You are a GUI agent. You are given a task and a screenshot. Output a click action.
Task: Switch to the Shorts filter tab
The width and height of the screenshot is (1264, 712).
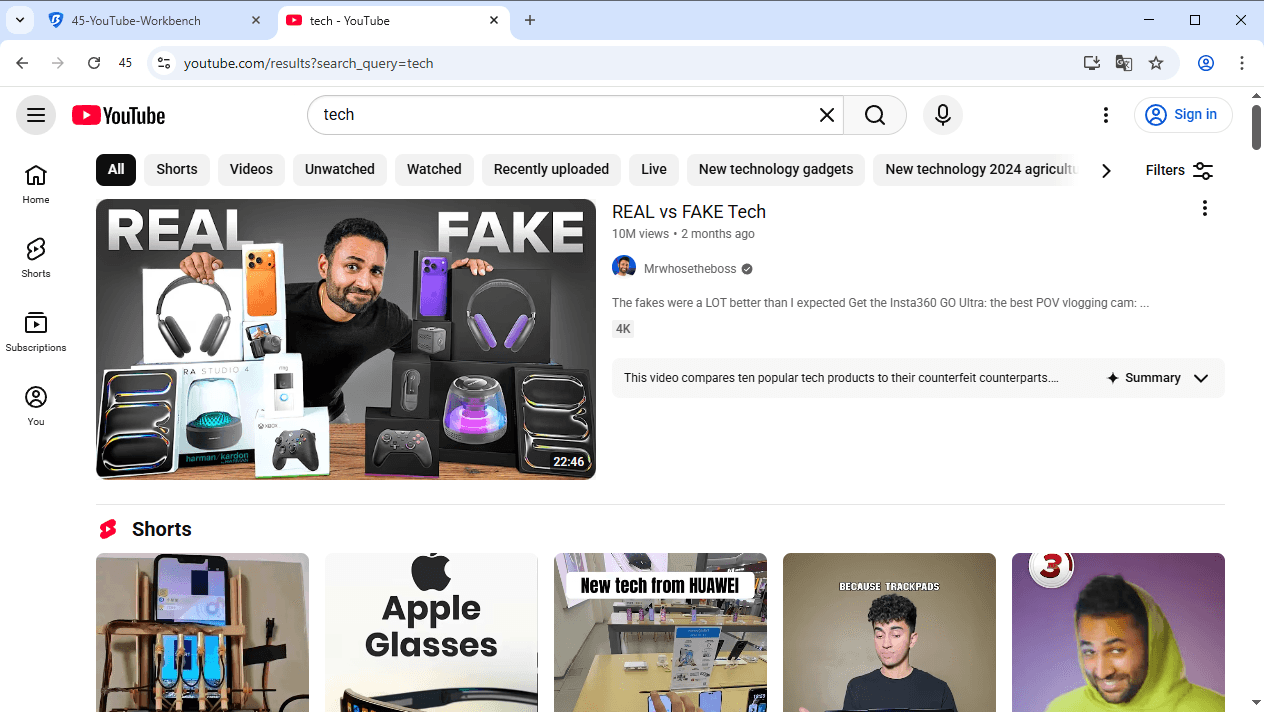[176, 170]
